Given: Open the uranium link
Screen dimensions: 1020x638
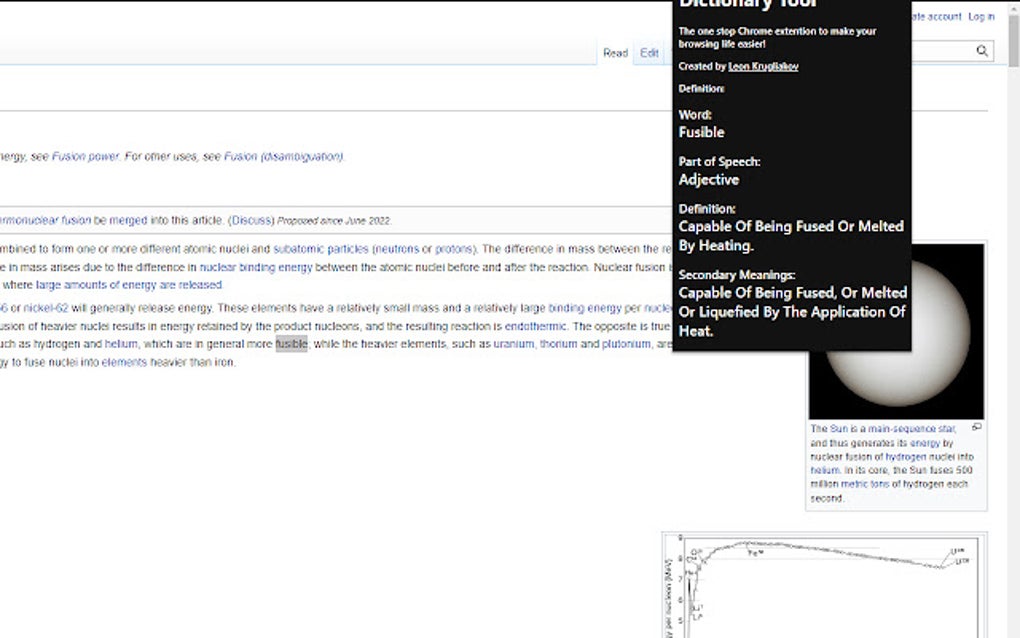Looking at the screenshot, I should pyautogui.click(x=513, y=343).
